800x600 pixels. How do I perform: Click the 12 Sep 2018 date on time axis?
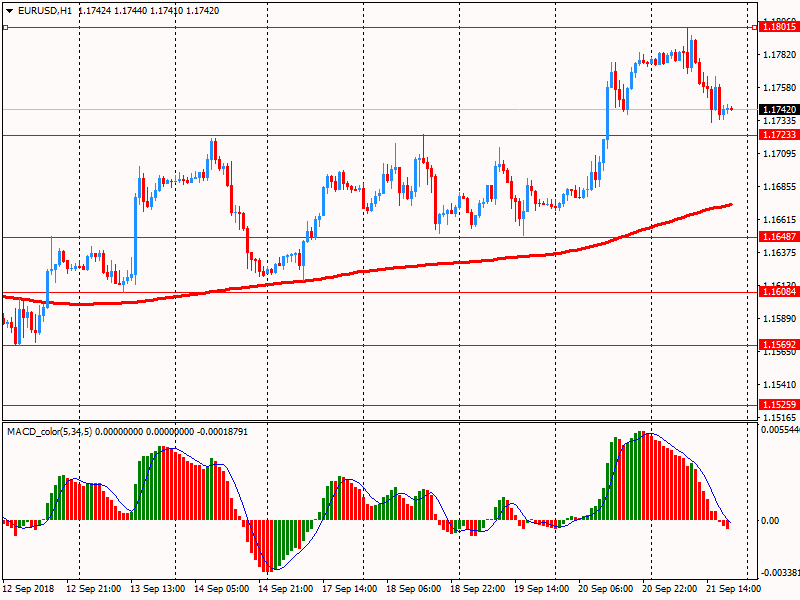coord(28,589)
